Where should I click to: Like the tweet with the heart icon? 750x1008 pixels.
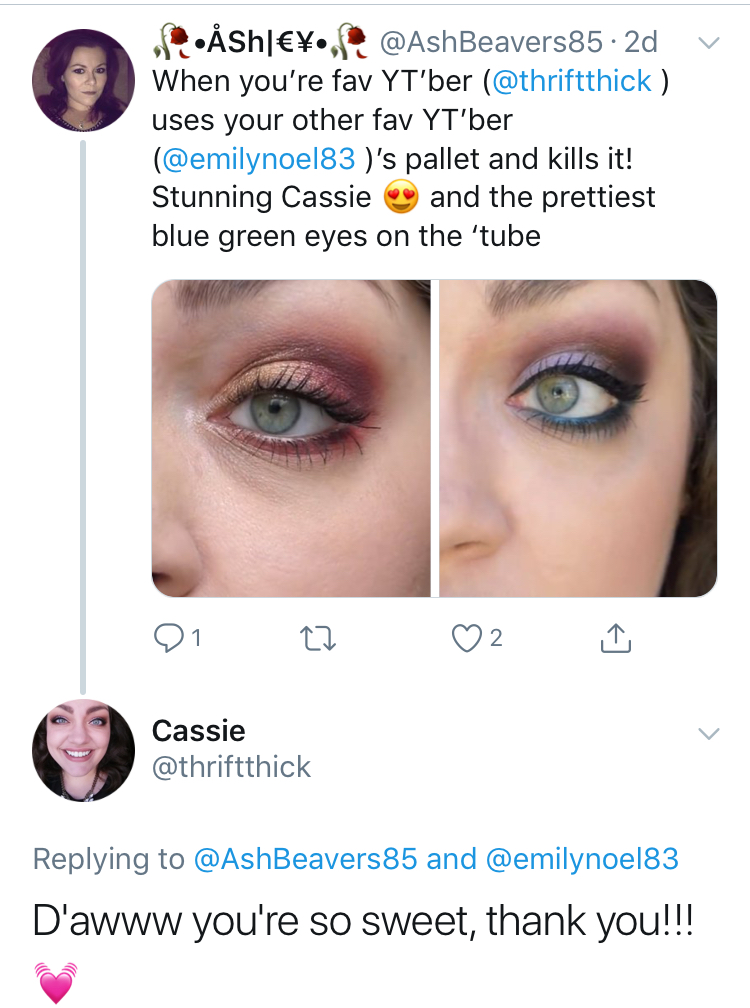click(x=467, y=637)
